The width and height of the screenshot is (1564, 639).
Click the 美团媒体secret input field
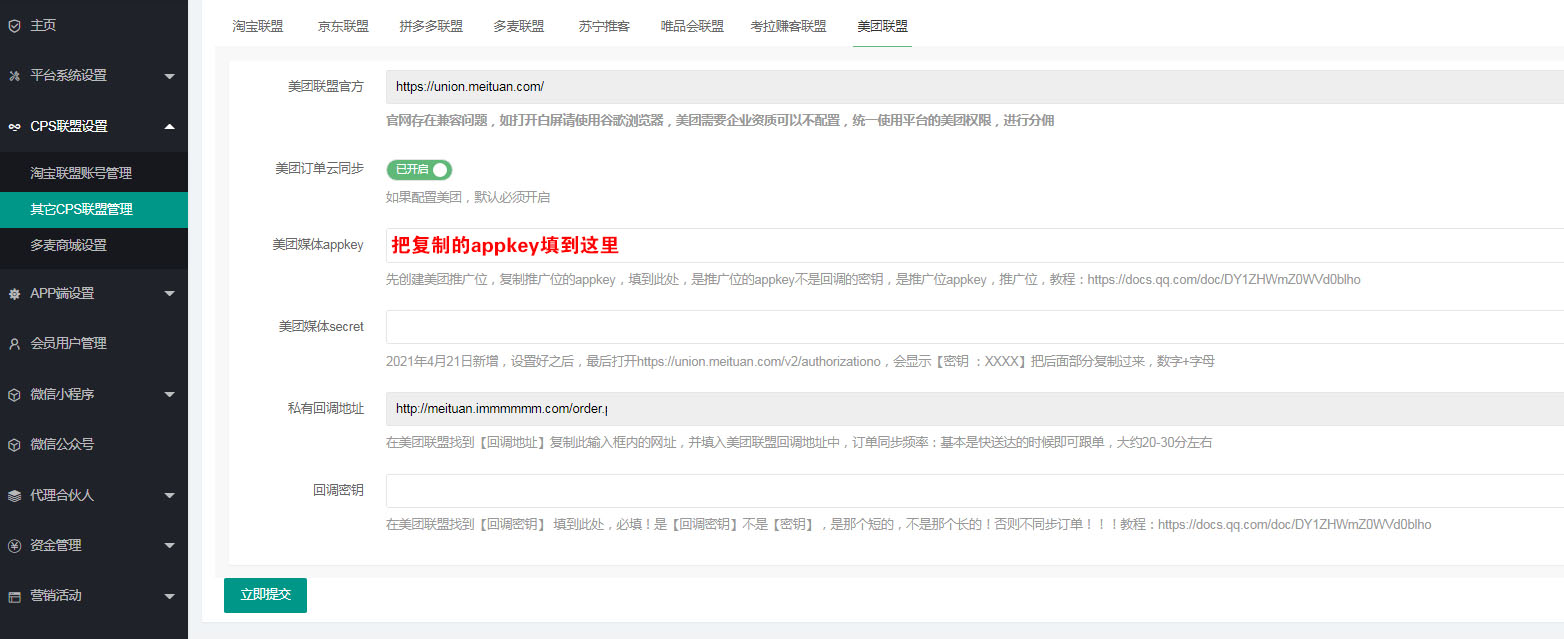tap(975, 327)
